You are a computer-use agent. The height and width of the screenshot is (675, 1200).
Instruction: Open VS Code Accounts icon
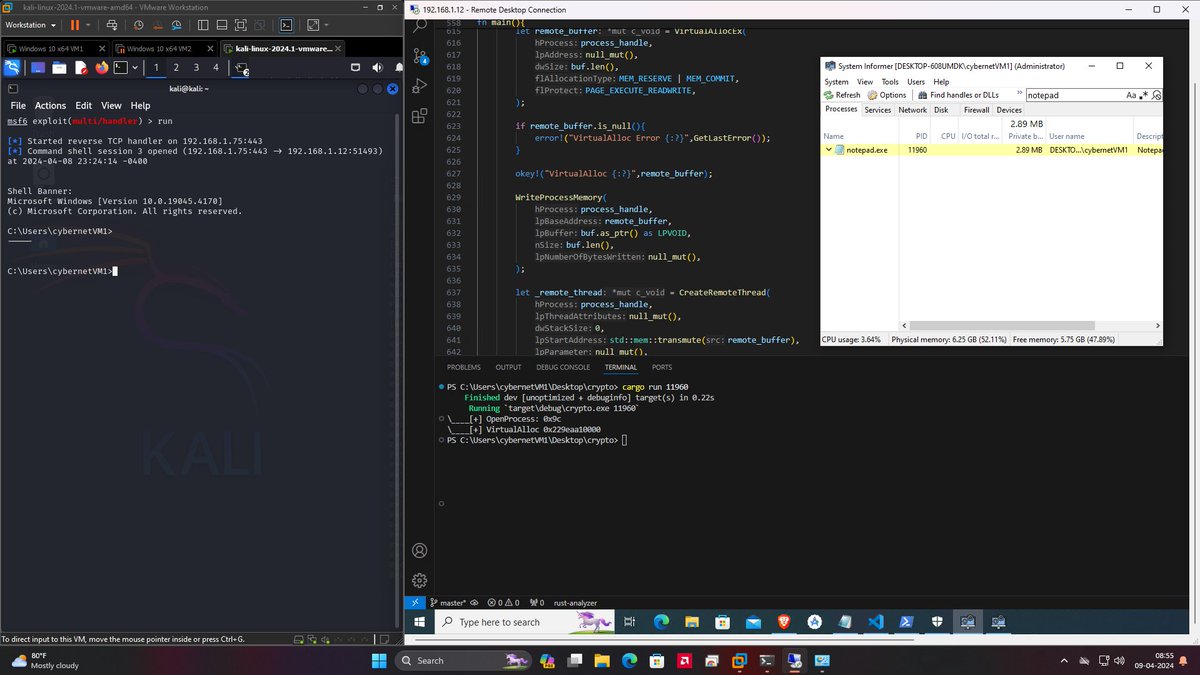[x=420, y=550]
